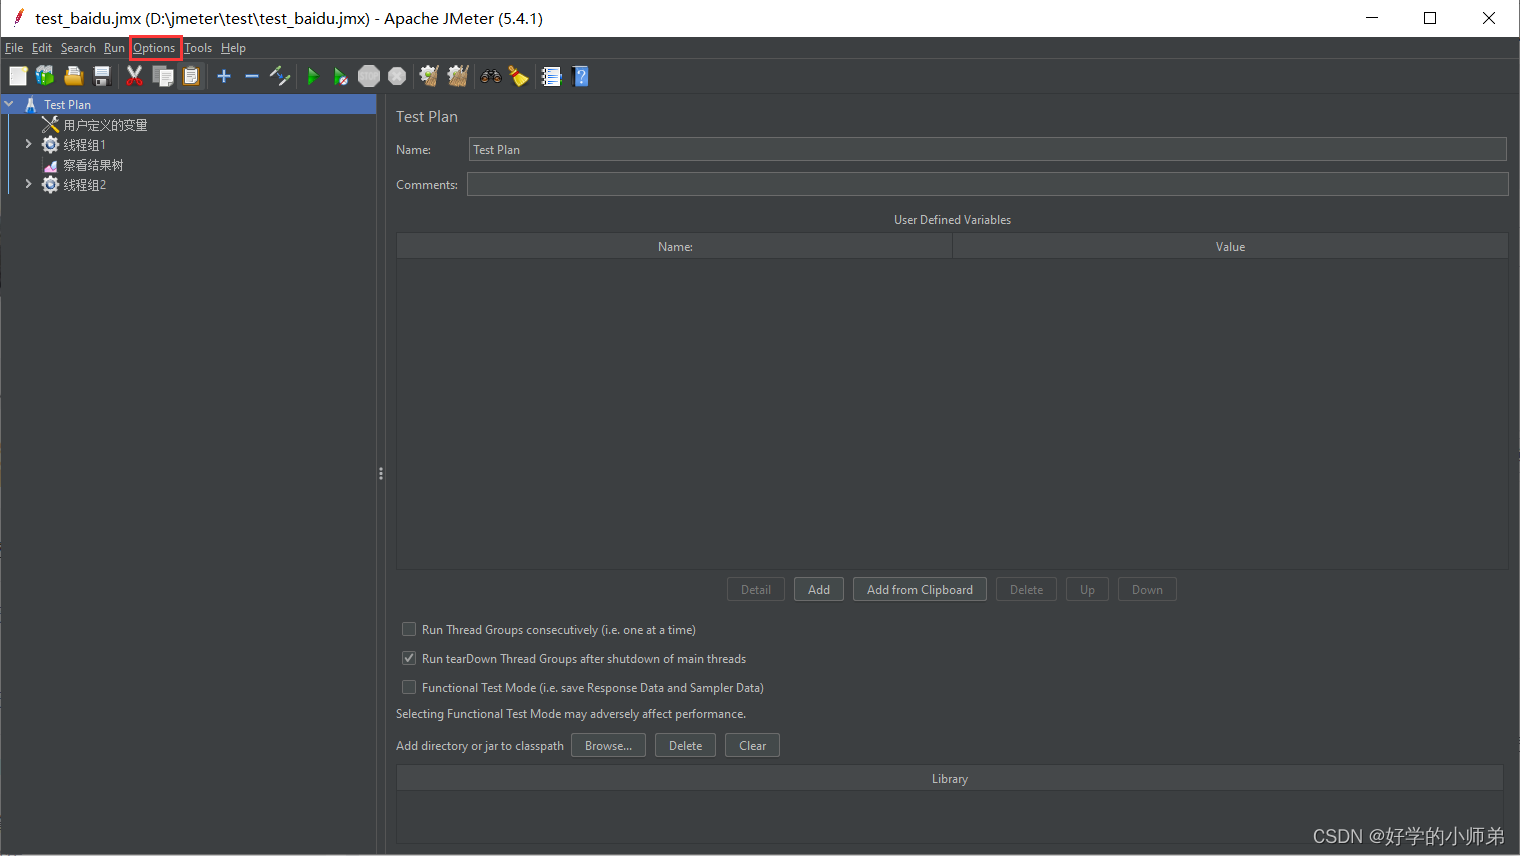Select 线程组2 label in tree

pos(84,184)
